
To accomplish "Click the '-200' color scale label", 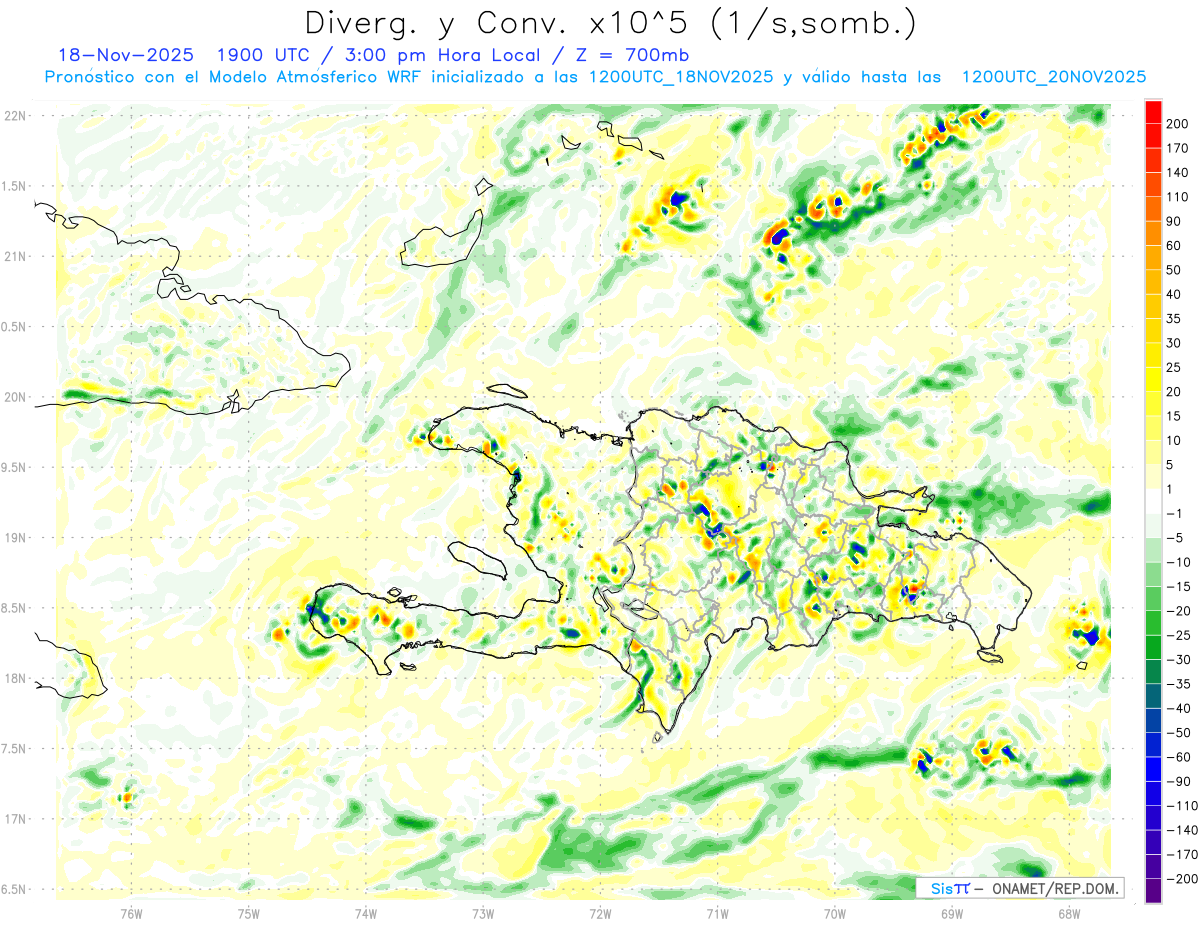I will tap(1181, 878).
